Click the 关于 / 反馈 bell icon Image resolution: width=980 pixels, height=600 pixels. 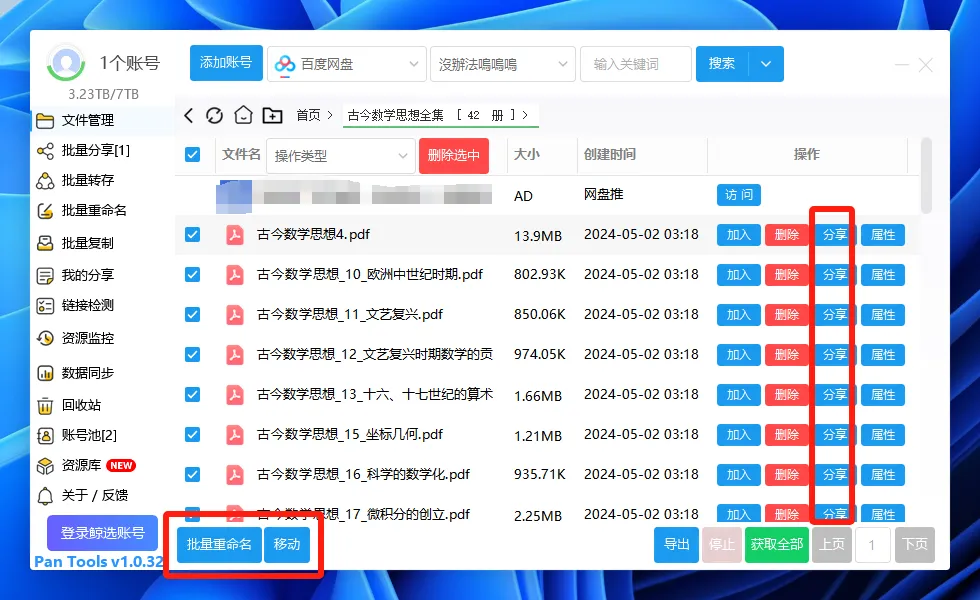[x=45, y=496]
